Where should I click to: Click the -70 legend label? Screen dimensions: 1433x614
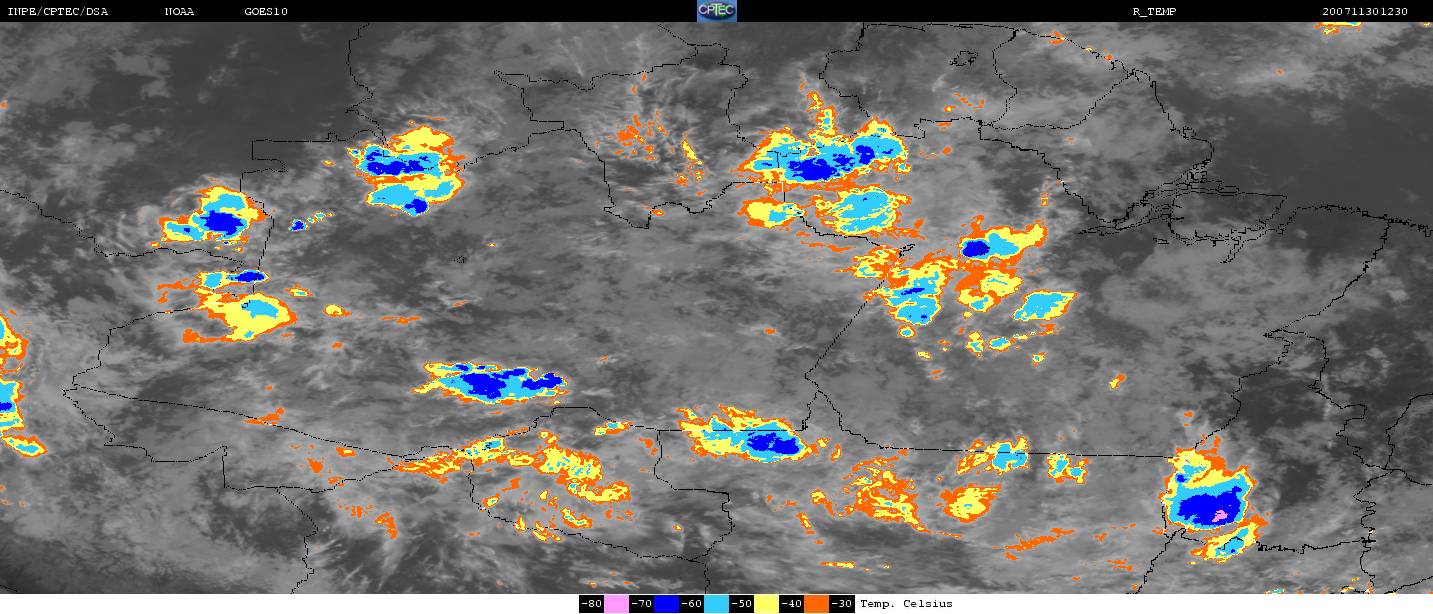tap(641, 603)
